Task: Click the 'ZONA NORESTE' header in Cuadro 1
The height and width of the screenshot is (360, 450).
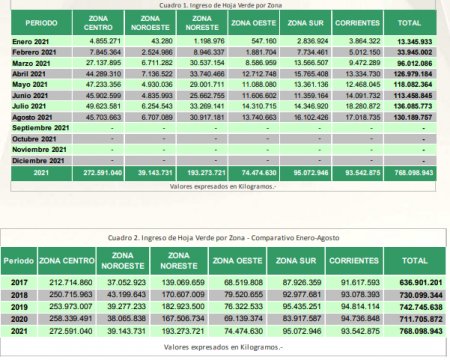Action: tap(202, 23)
